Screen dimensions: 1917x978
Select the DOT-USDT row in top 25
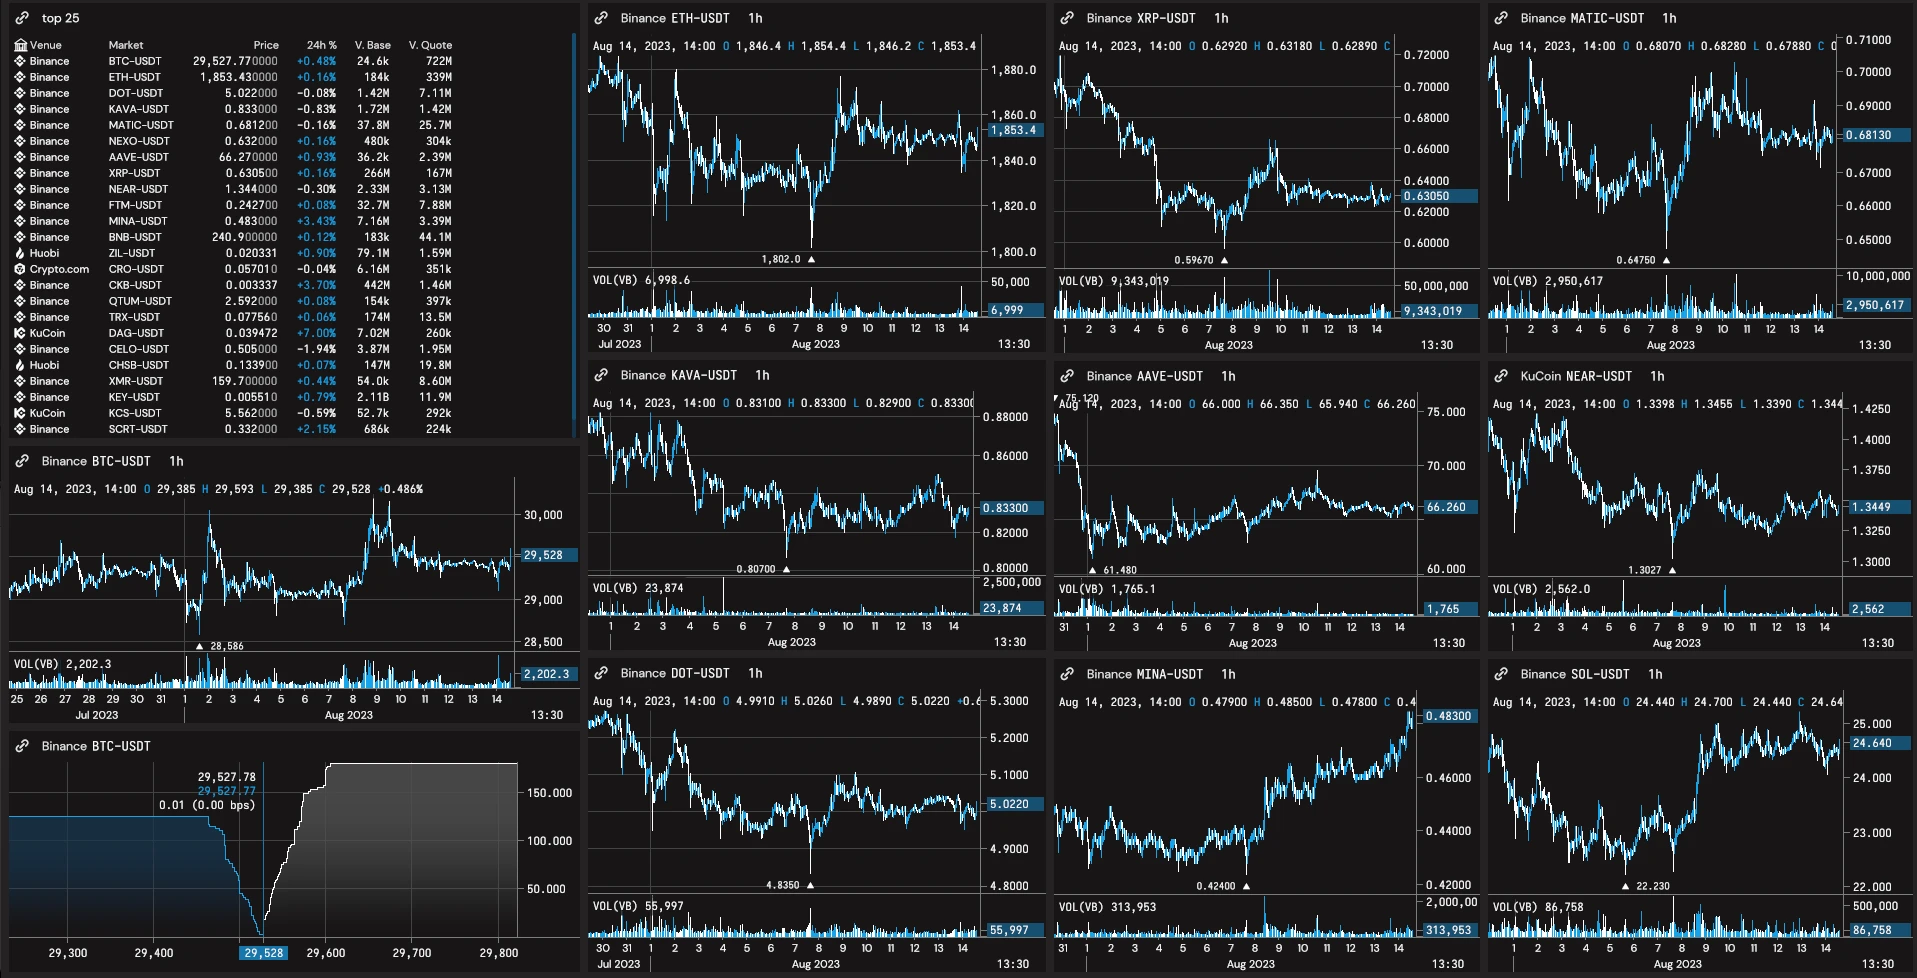[233, 93]
